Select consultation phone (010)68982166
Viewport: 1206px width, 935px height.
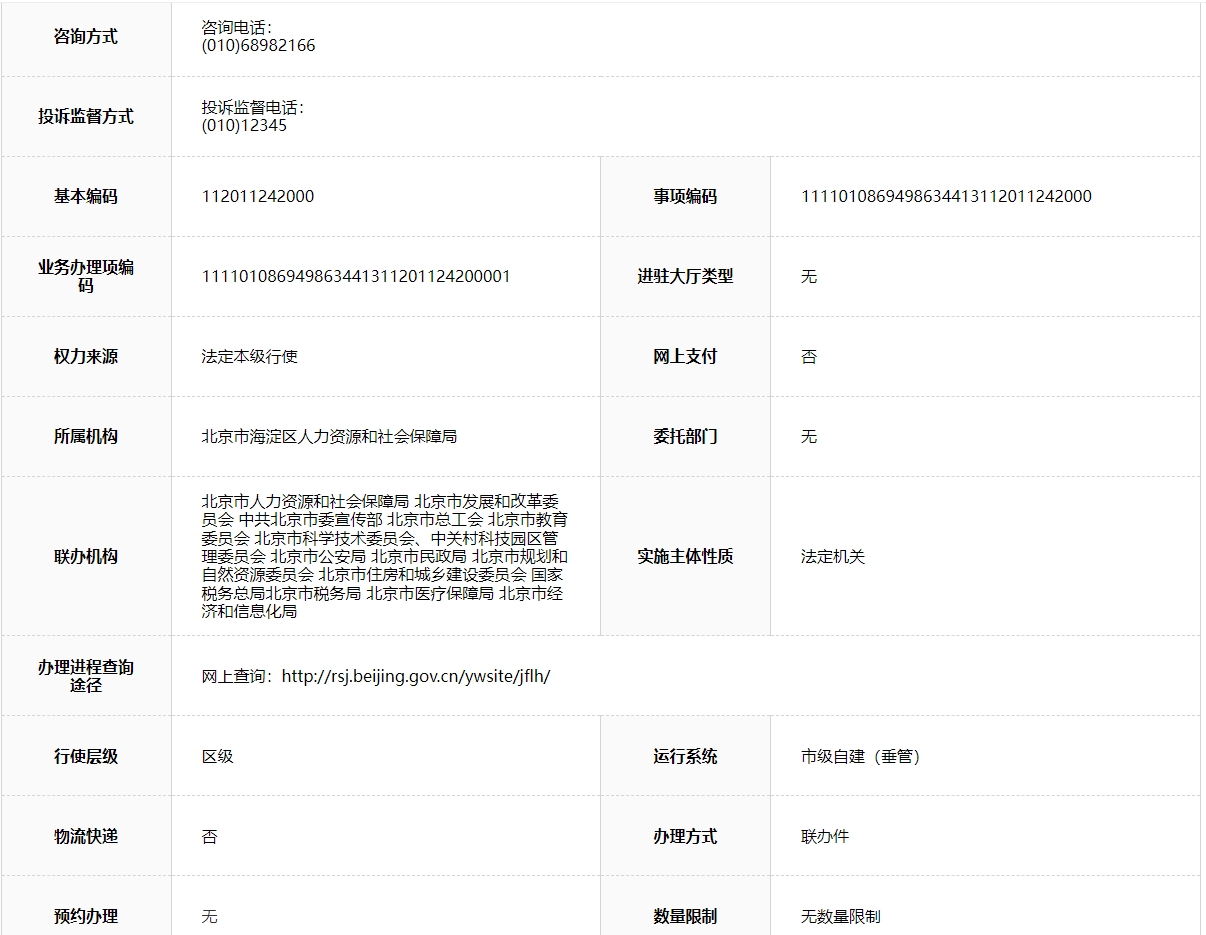point(258,46)
